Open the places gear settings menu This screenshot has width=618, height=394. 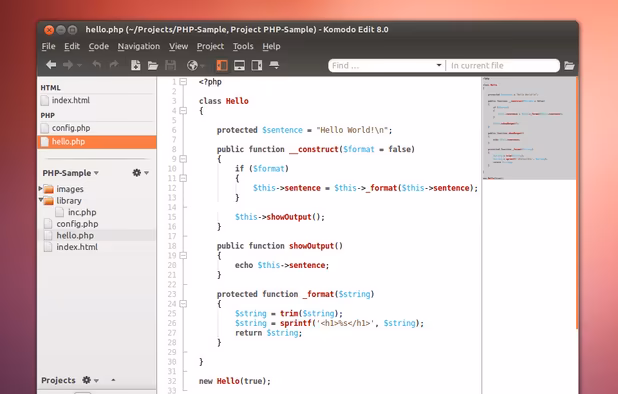point(140,173)
